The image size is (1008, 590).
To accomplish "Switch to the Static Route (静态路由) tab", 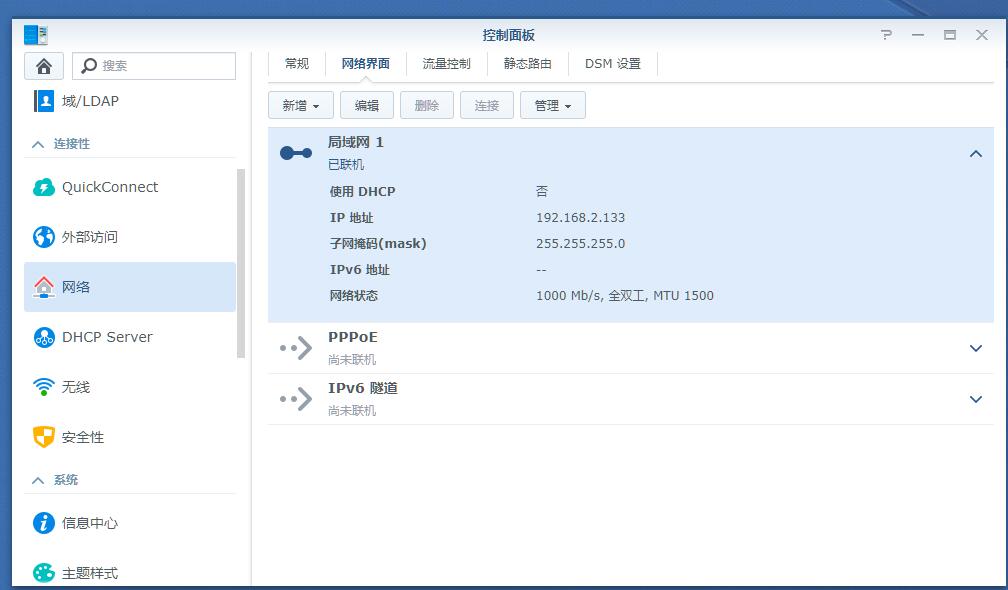I will click(527, 64).
